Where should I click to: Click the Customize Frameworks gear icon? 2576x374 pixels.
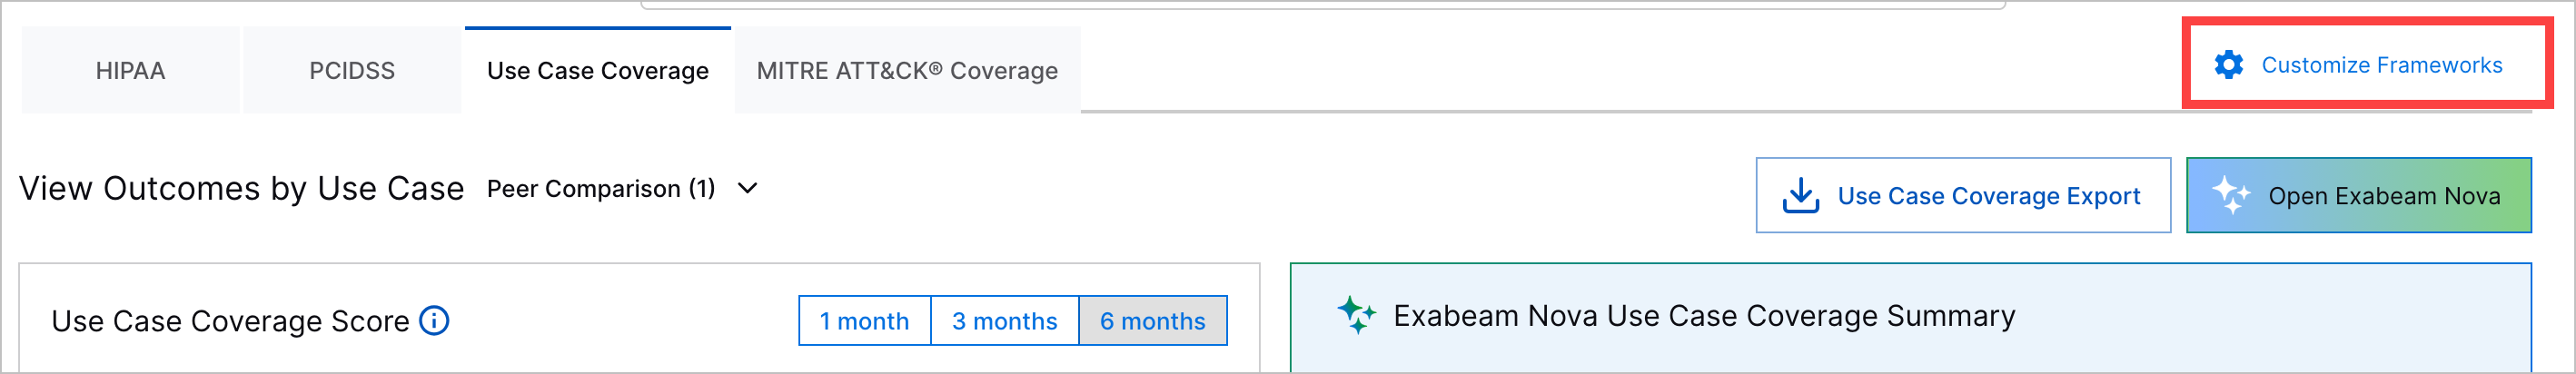tap(2228, 65)
